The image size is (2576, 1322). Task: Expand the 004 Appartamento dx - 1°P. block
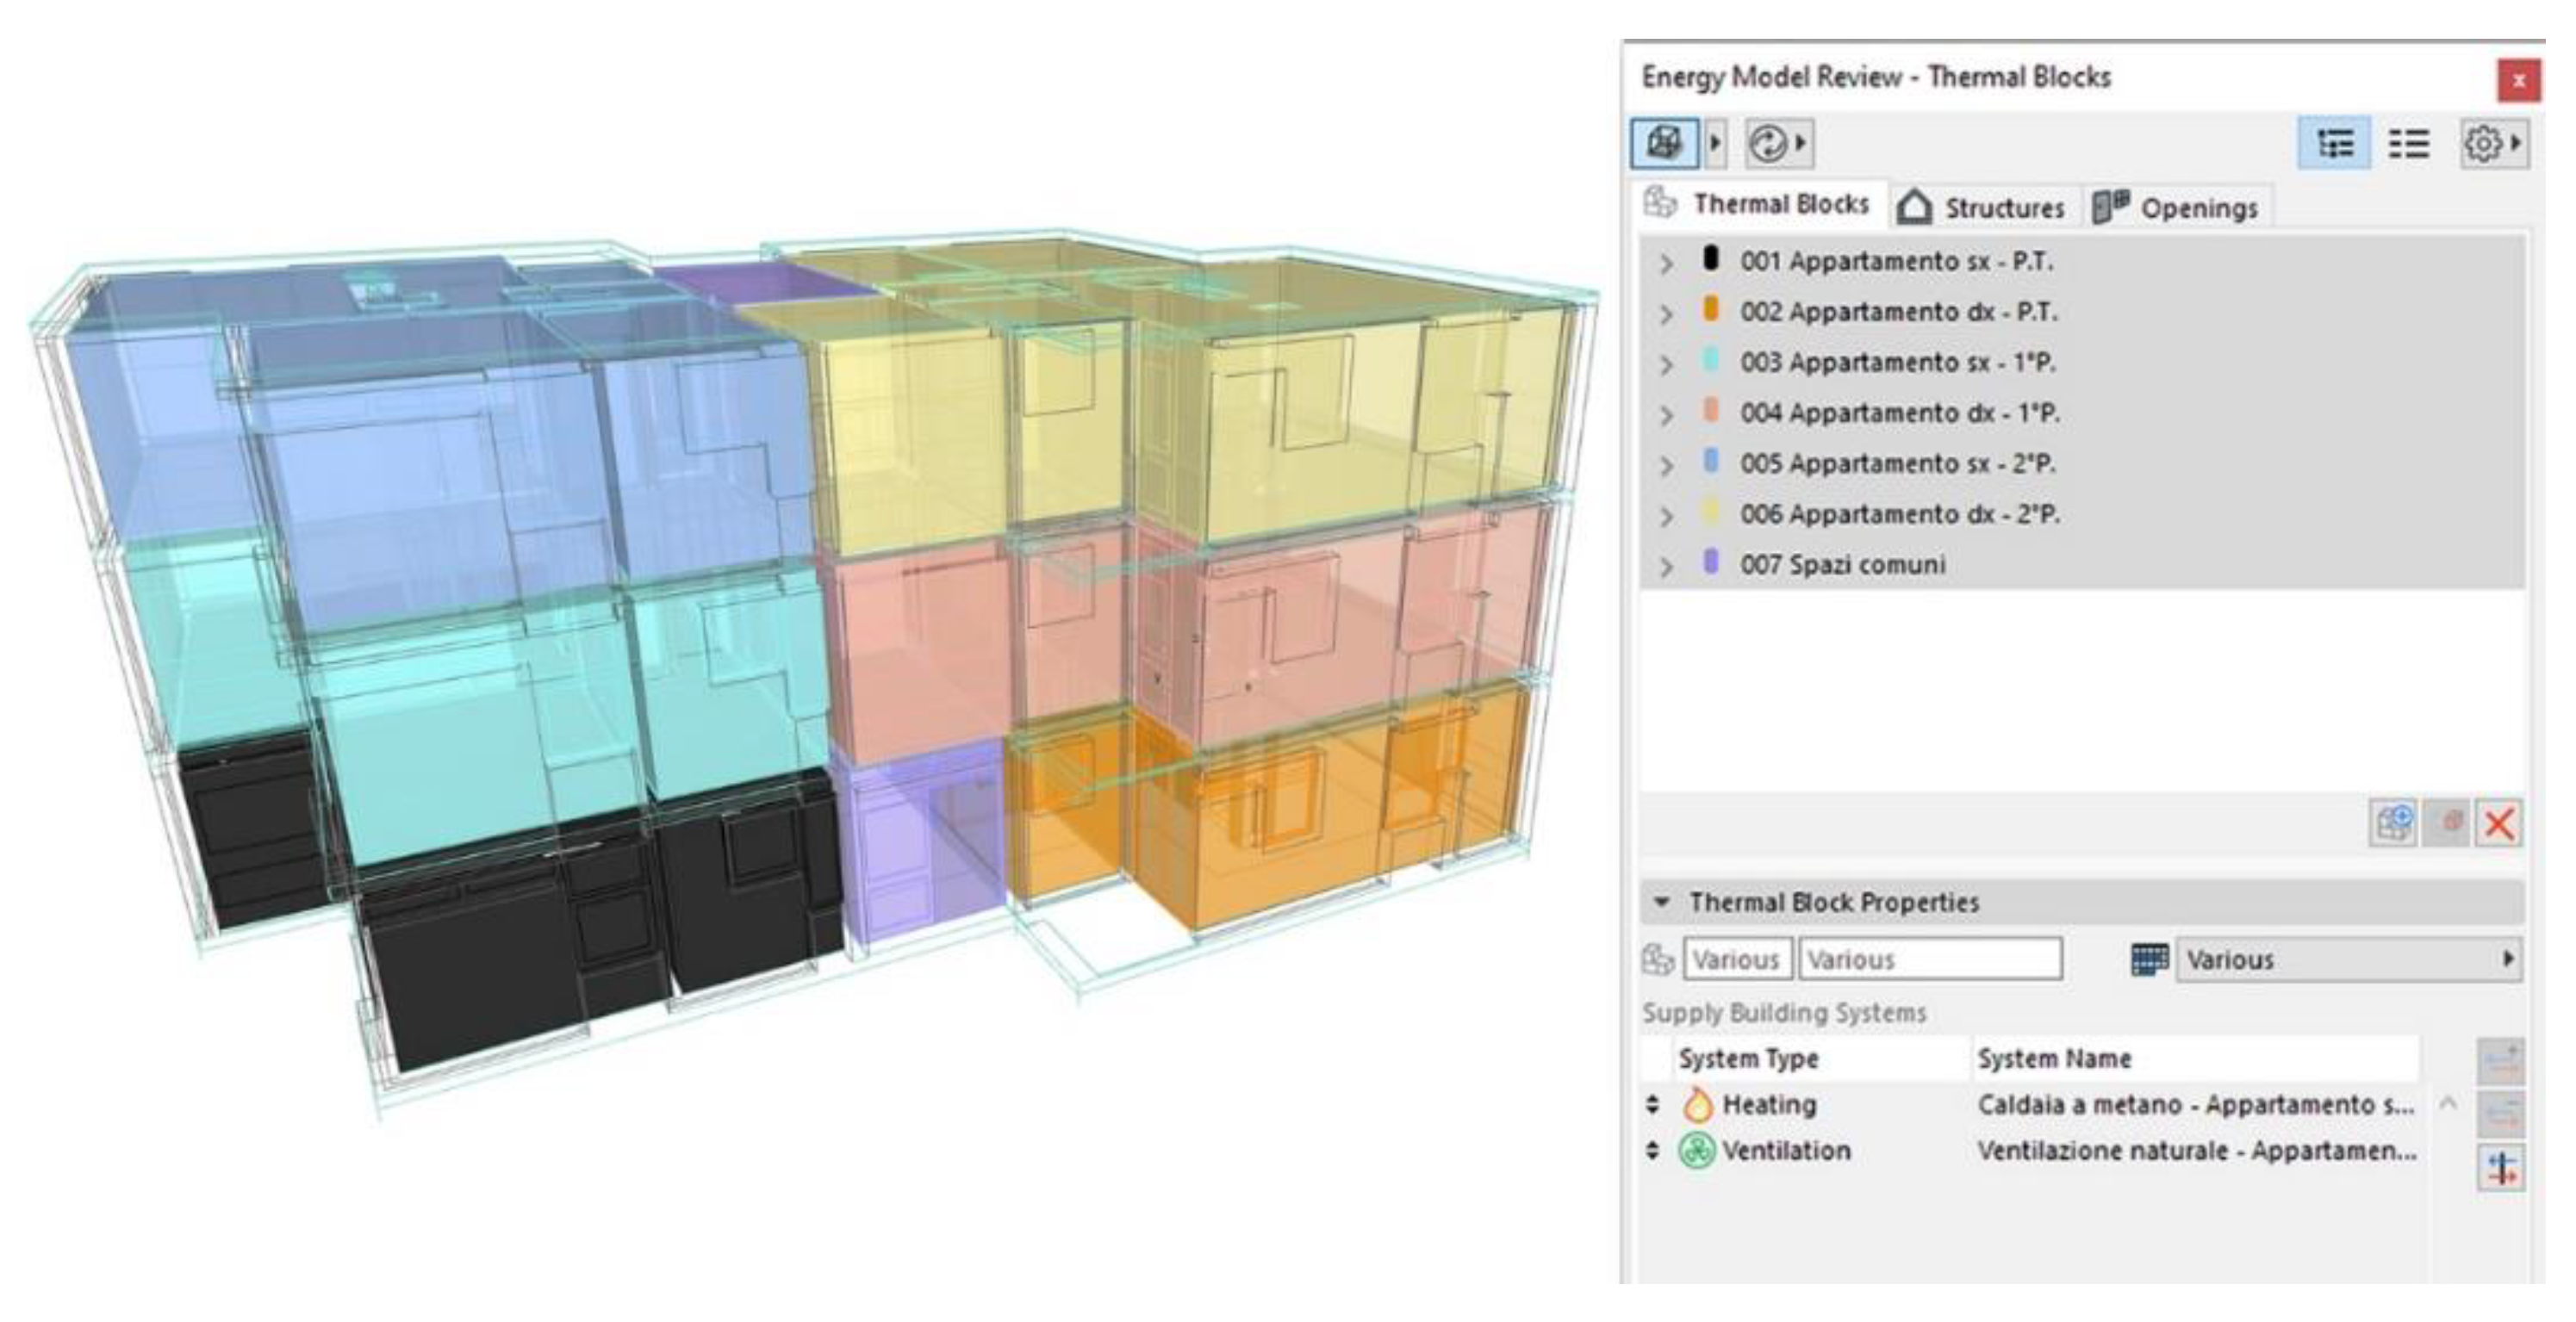click(x=1666, y=415)
